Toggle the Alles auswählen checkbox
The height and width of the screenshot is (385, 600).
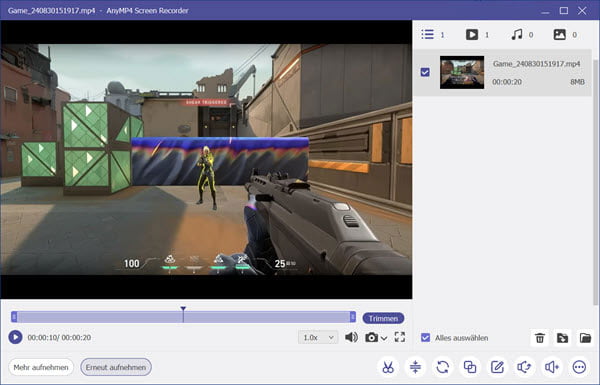tap(425, 338)
